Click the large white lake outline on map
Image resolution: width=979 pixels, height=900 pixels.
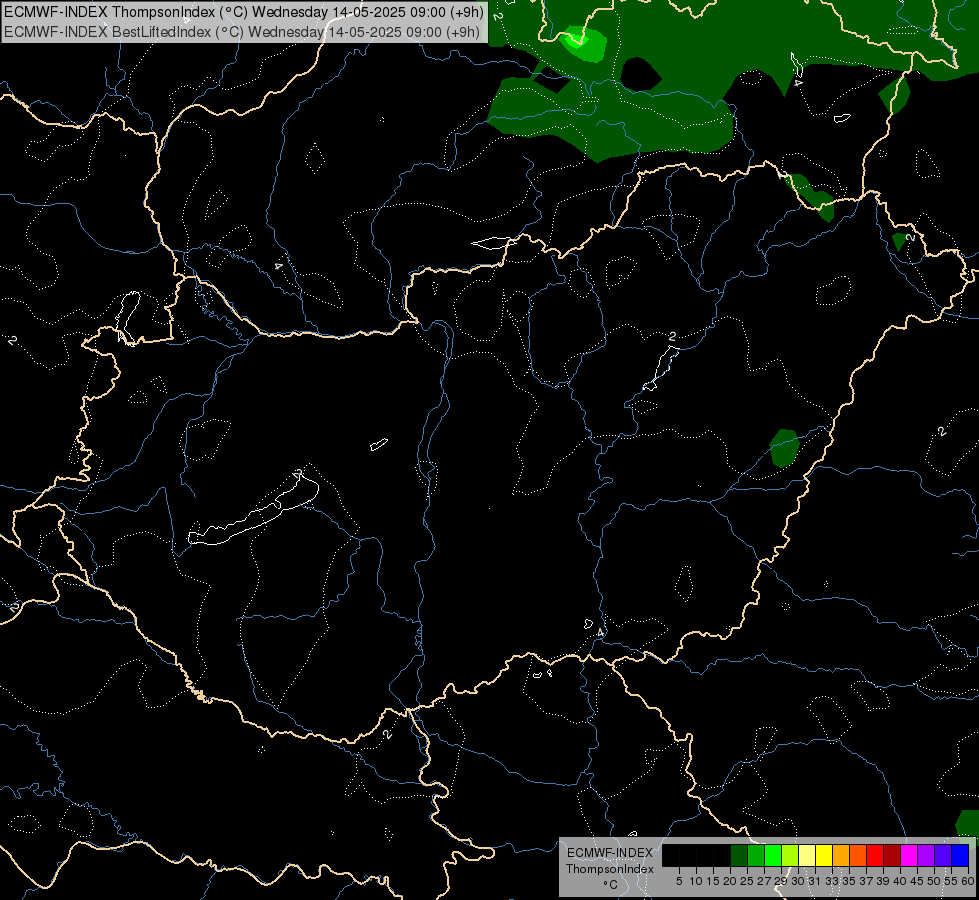[255, 510]
